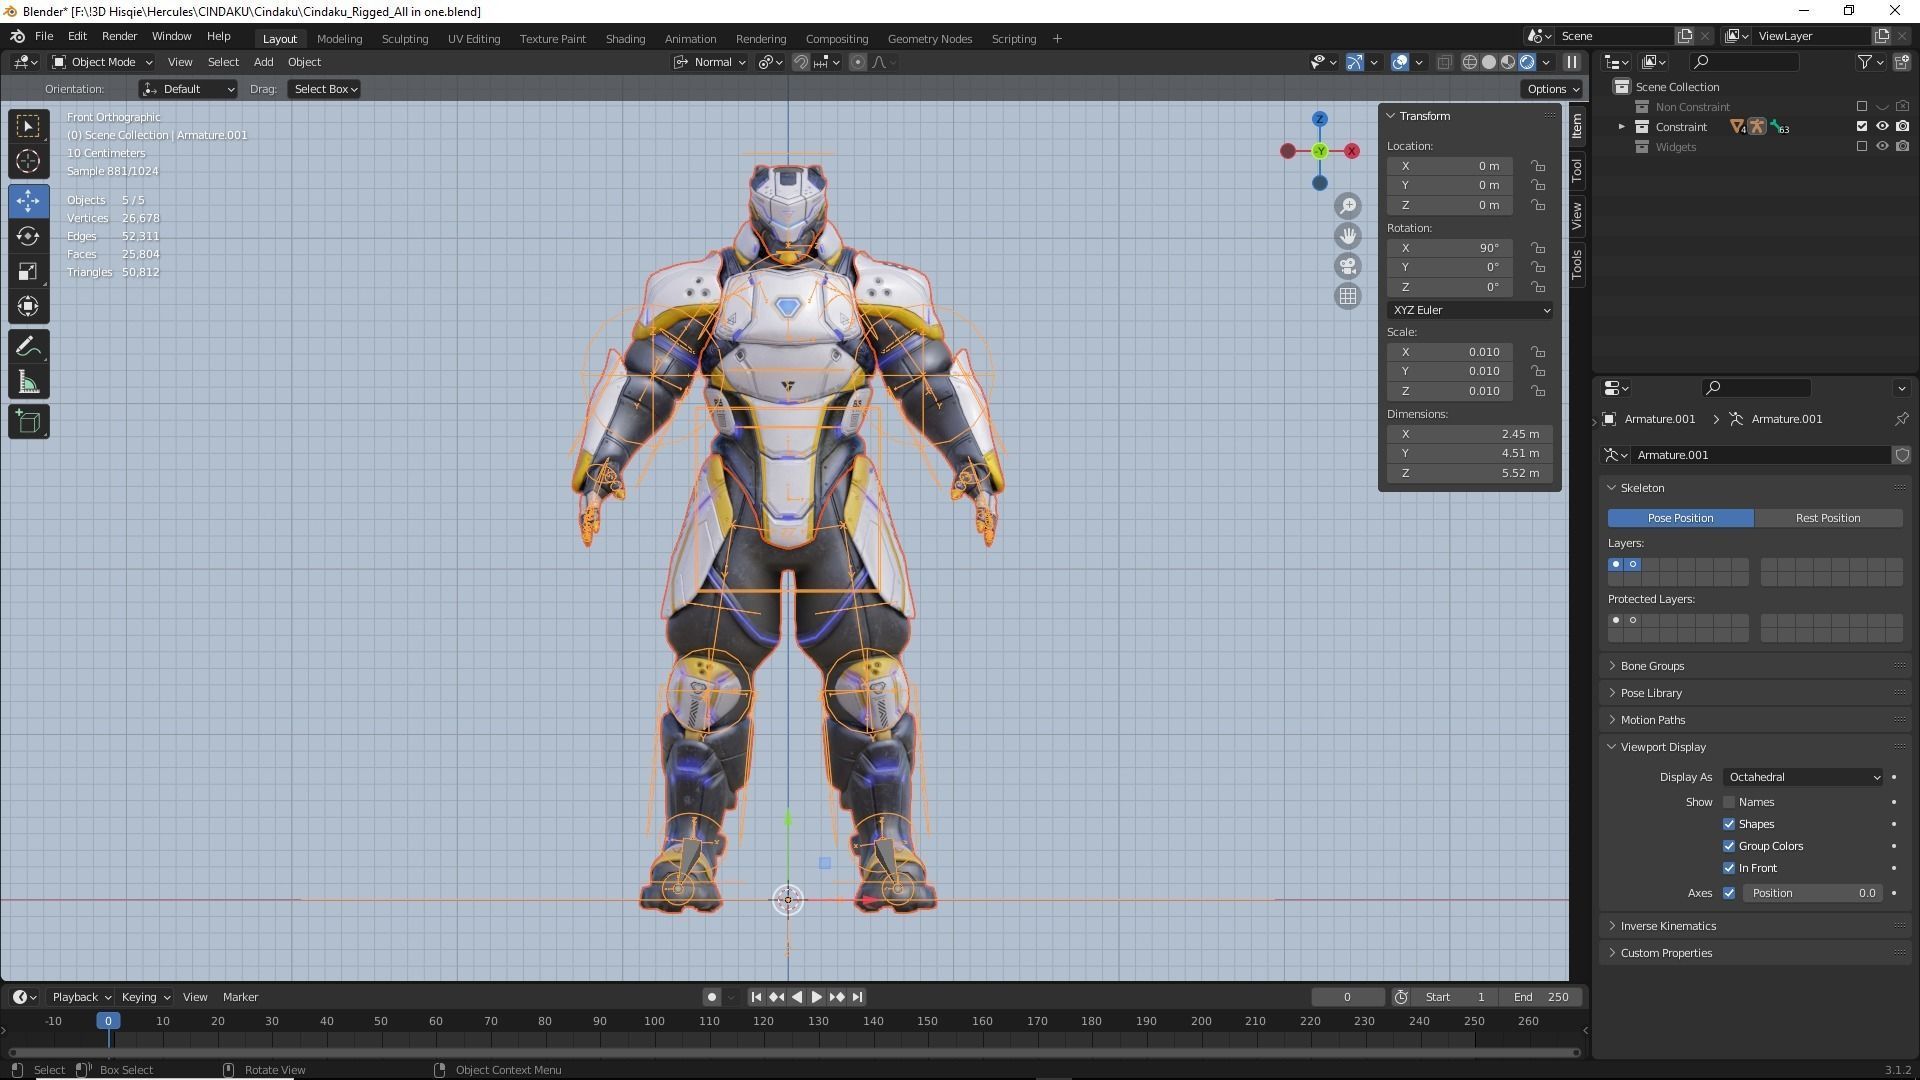This screenshot has width=1920, height=1080.
Task: Click the outliner filter funnel icon
Action: tap(1865, 62)
